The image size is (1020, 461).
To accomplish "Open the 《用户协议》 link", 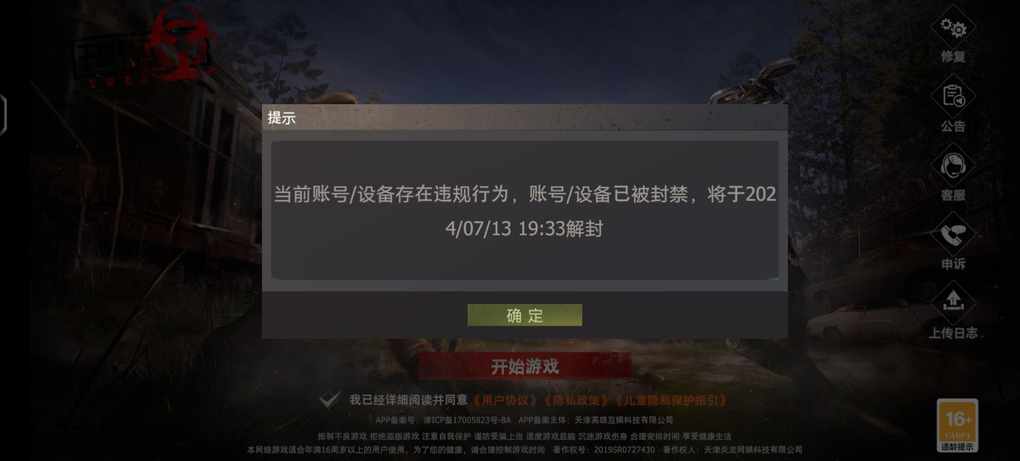I will (505, 400).
